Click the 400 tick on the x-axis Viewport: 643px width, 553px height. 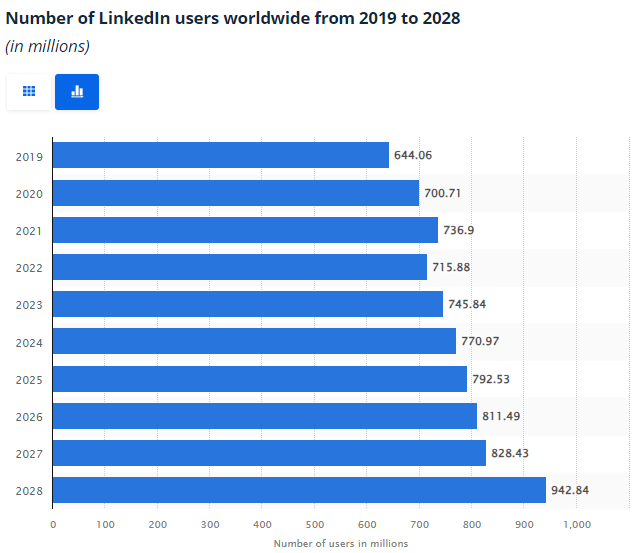tap(262, 524)
